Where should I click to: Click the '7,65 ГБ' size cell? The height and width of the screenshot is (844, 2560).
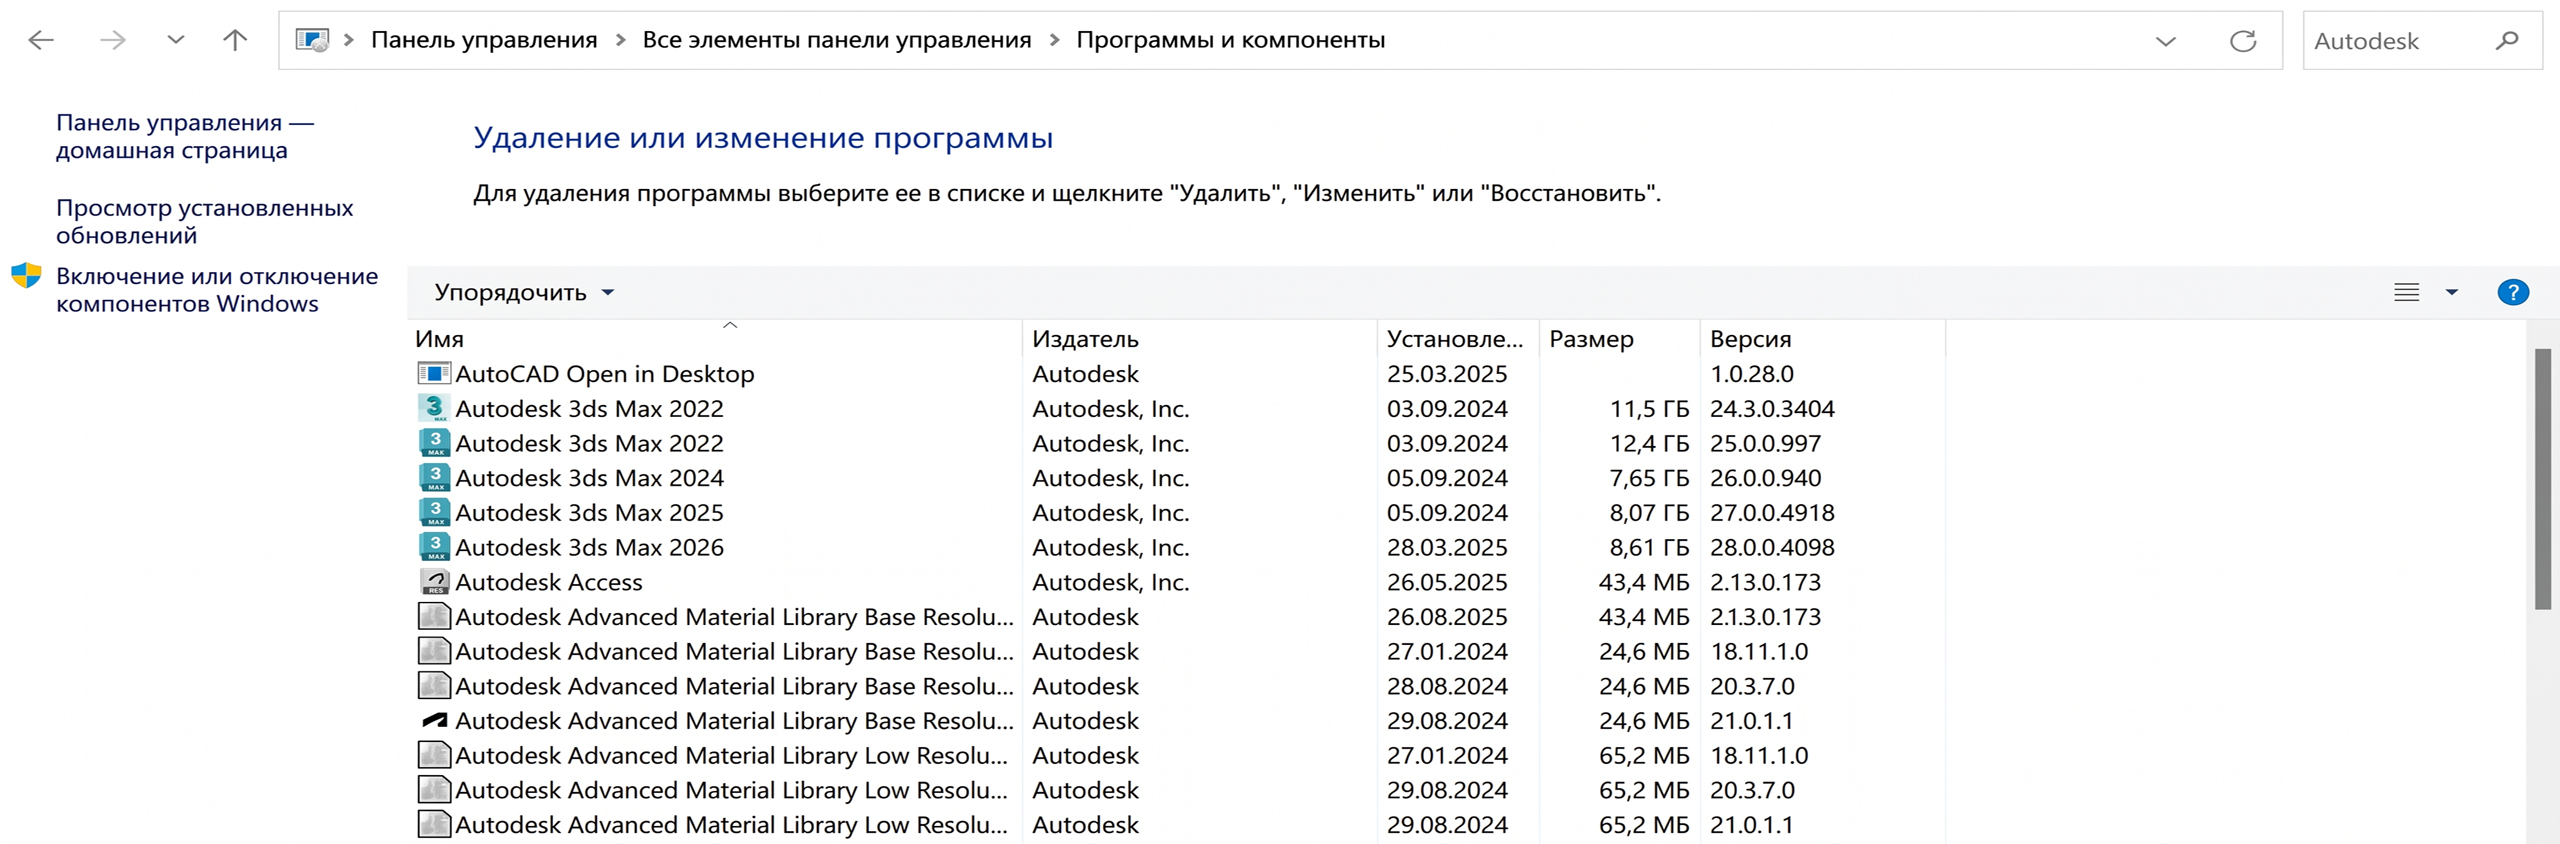(x=1649, y=478)
